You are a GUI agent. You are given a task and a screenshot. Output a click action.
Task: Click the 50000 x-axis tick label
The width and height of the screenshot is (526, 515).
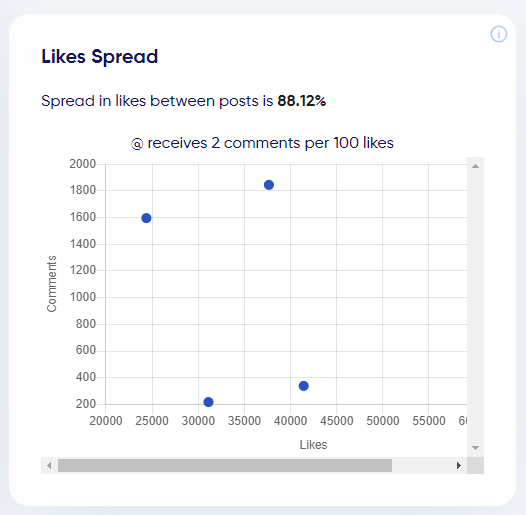383,421
